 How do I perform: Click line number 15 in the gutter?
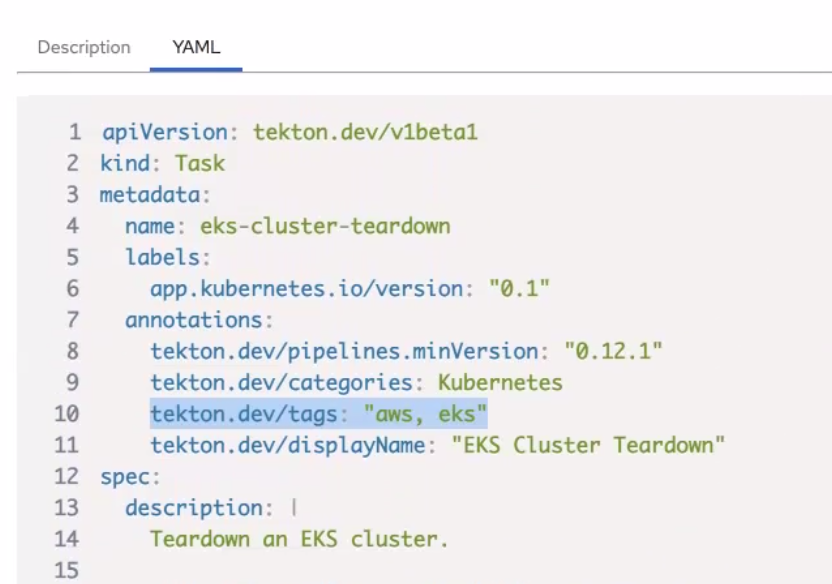click(x=67, y=570)
